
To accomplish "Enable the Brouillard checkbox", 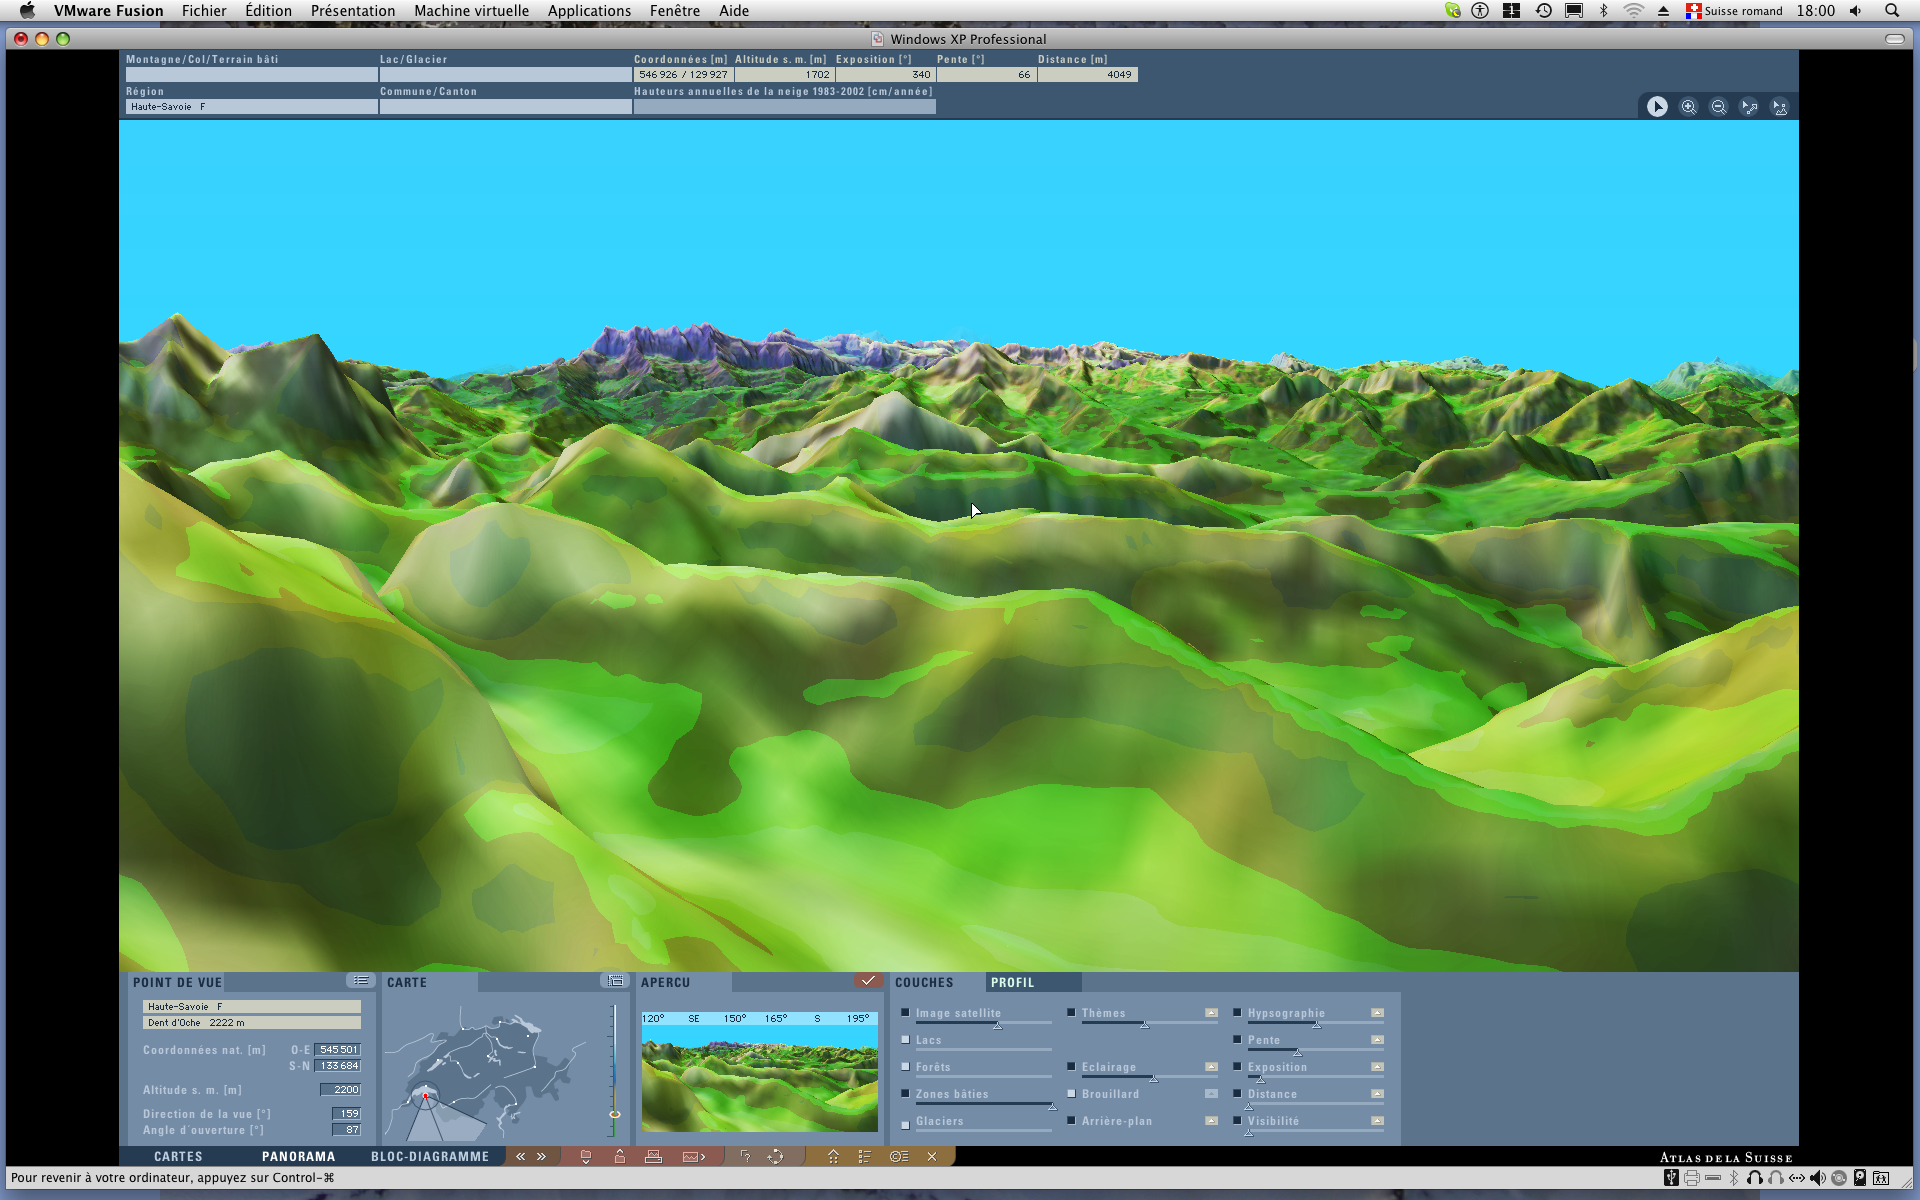I will point(1071,1094).
